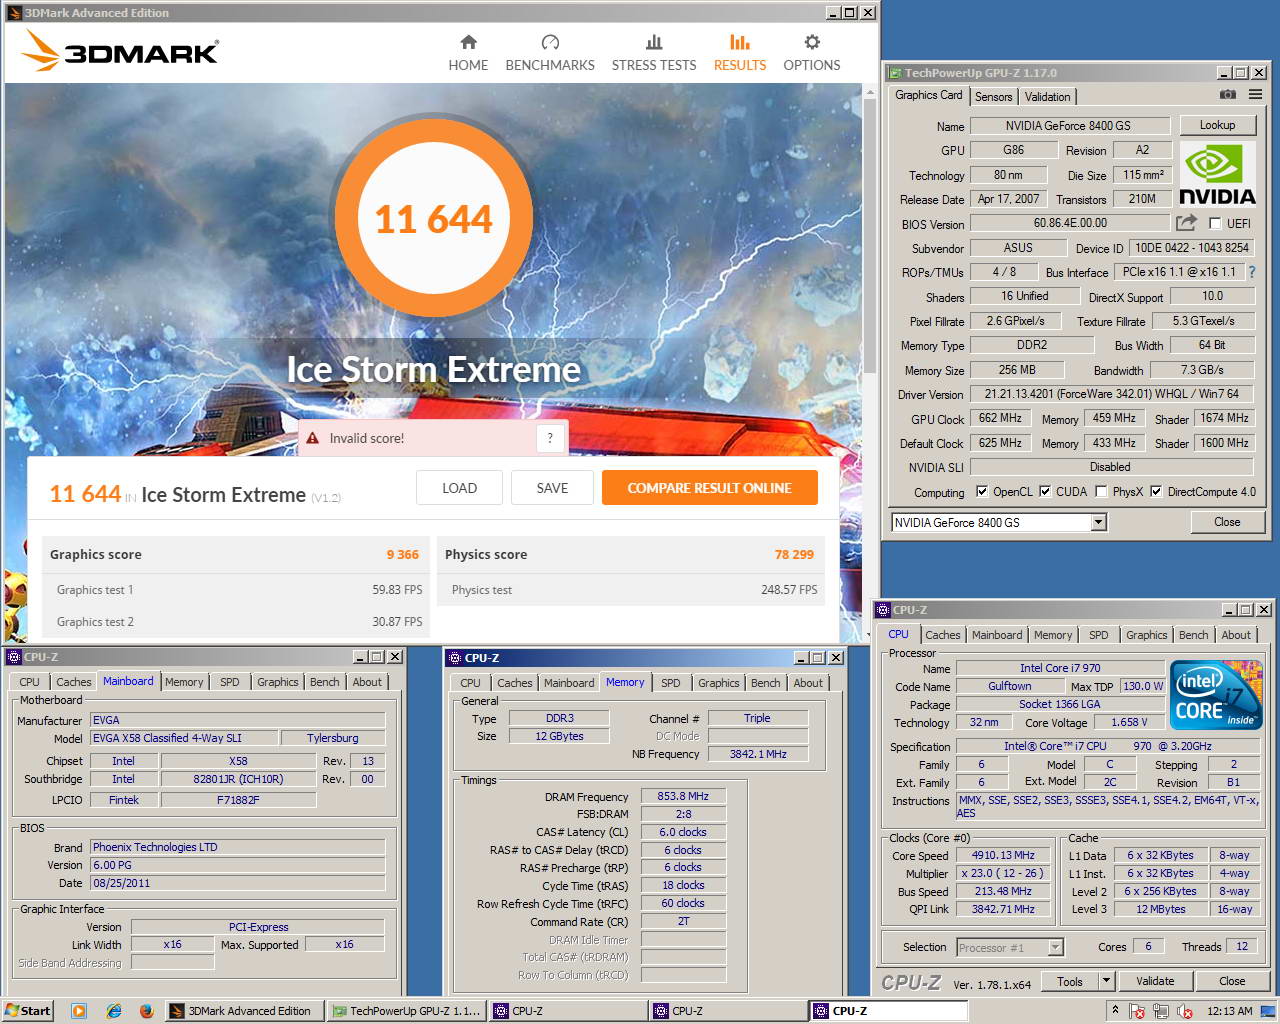Open GPU-Z hamburger menu icon
The image size is (1280, 1024).
(1255, 94)
